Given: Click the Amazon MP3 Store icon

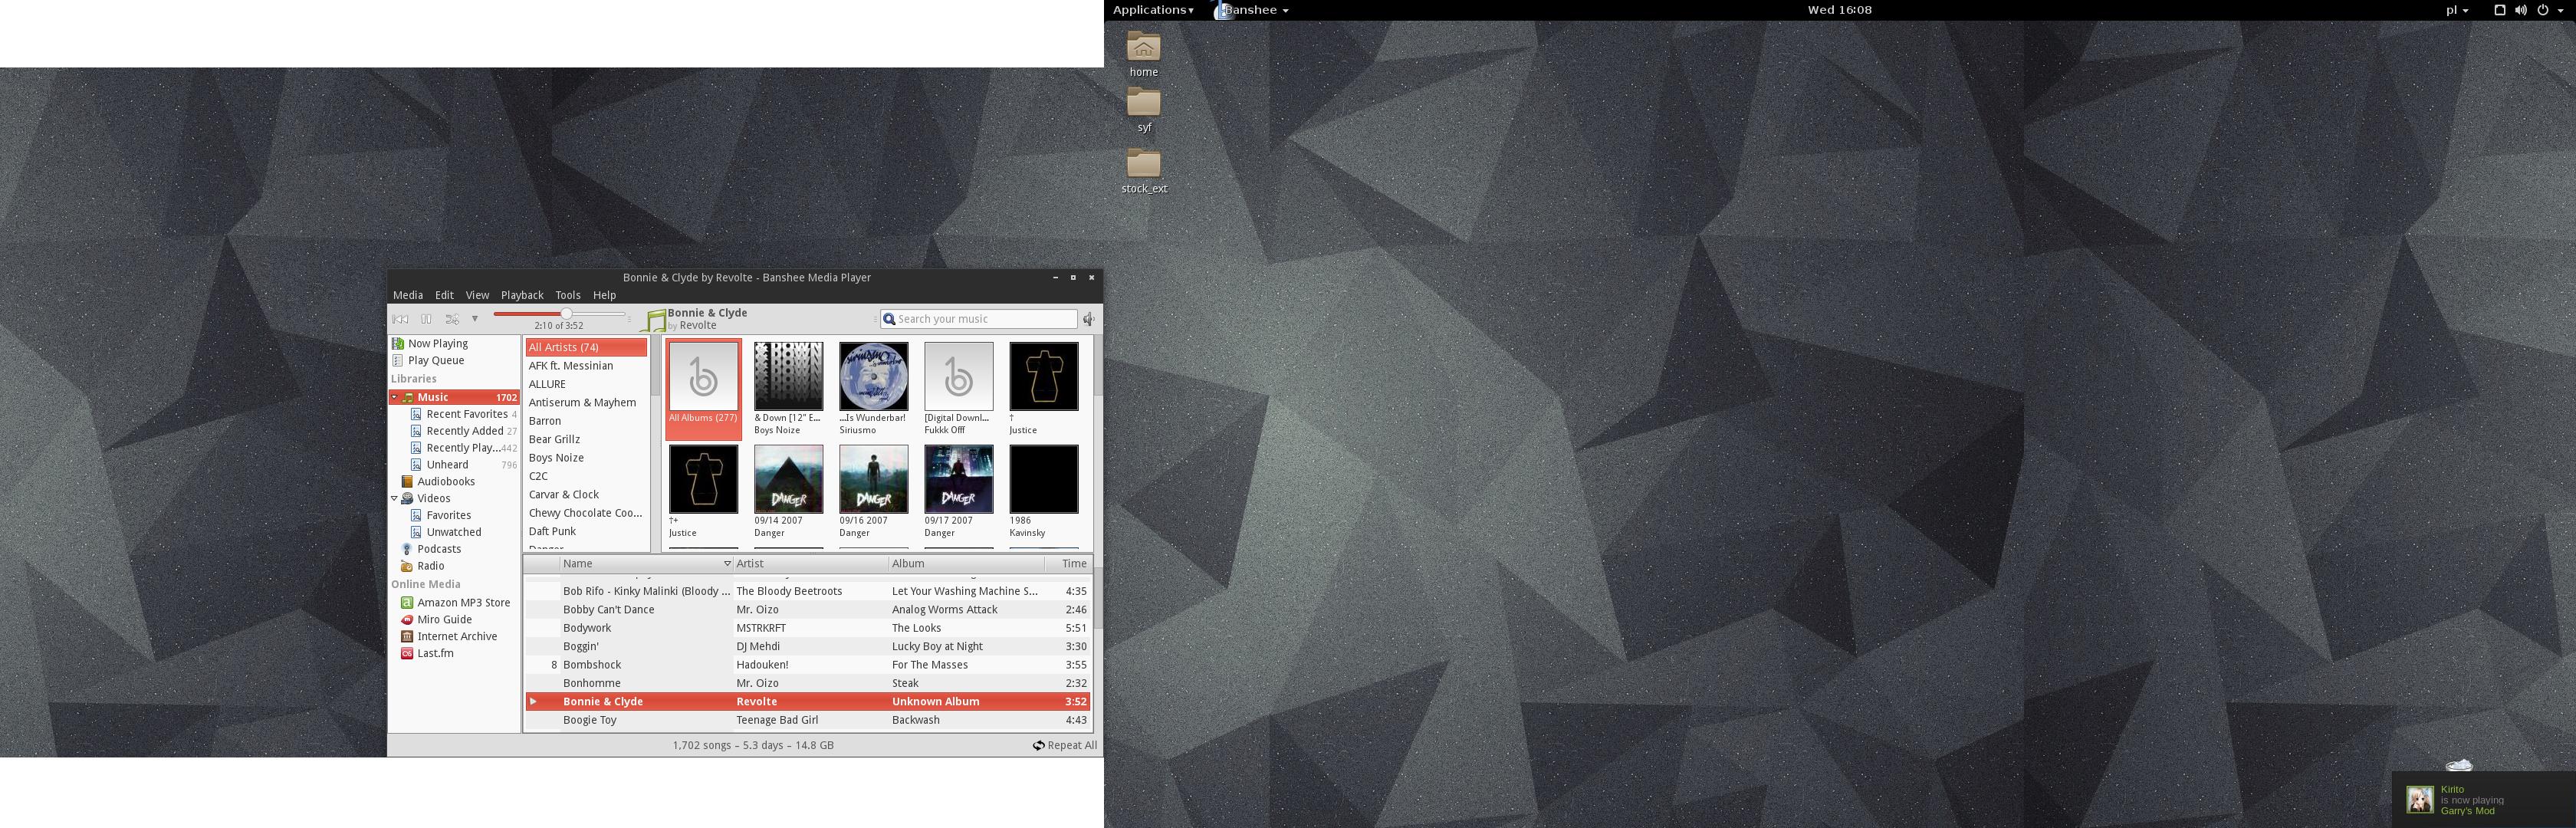Looking at the screenshot, I should pyautogui.click(x=407, y=603).
